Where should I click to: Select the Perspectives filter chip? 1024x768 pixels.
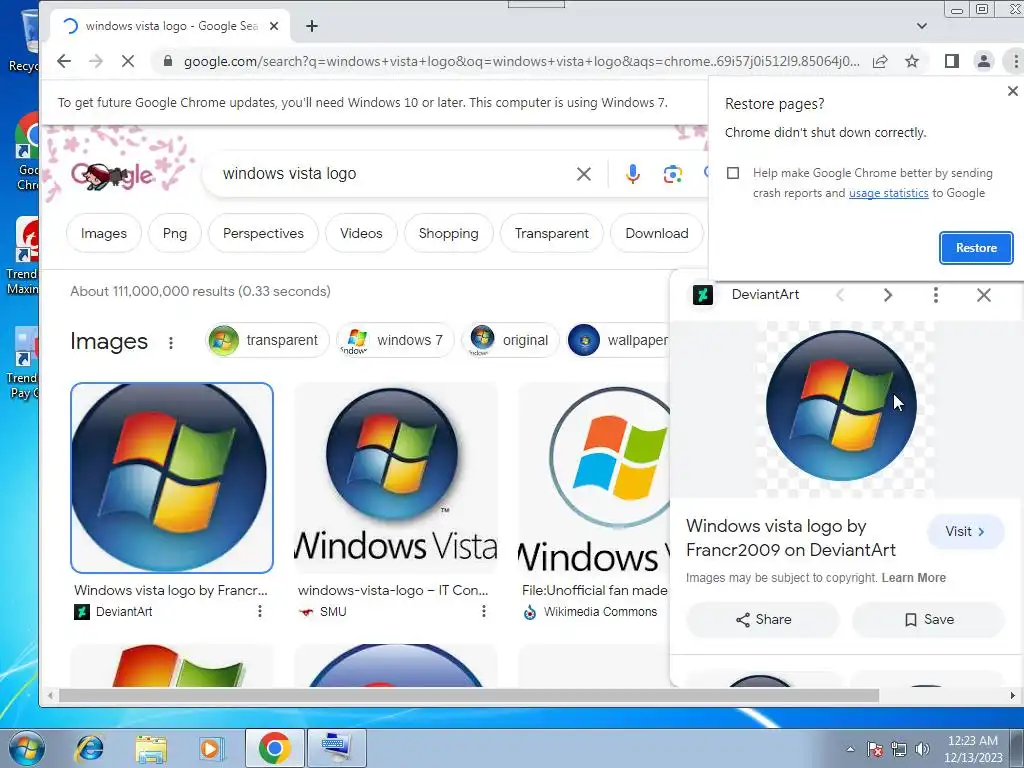pyautogui.click(x=263, y=233)
